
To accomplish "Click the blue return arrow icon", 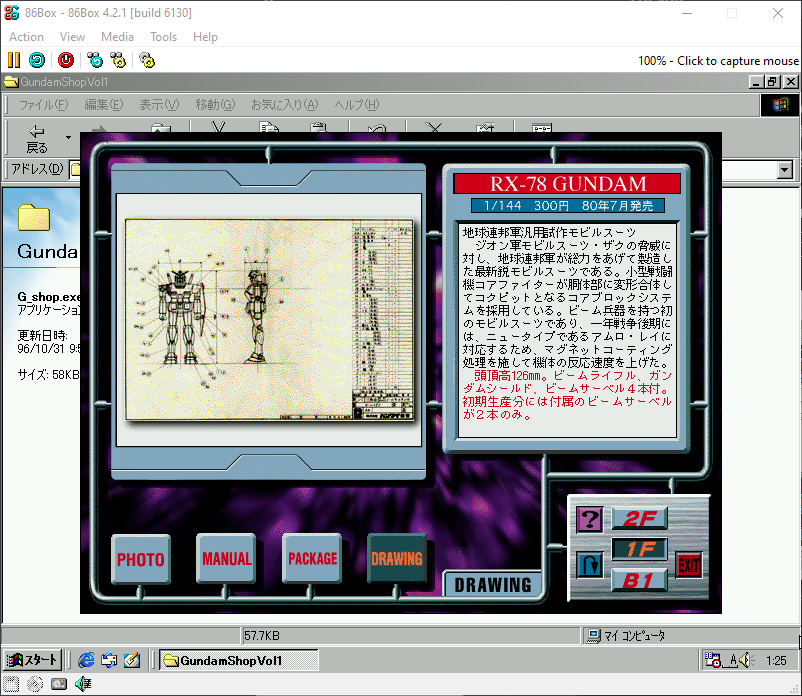I will pyautogui.click(x=589, y=565).
